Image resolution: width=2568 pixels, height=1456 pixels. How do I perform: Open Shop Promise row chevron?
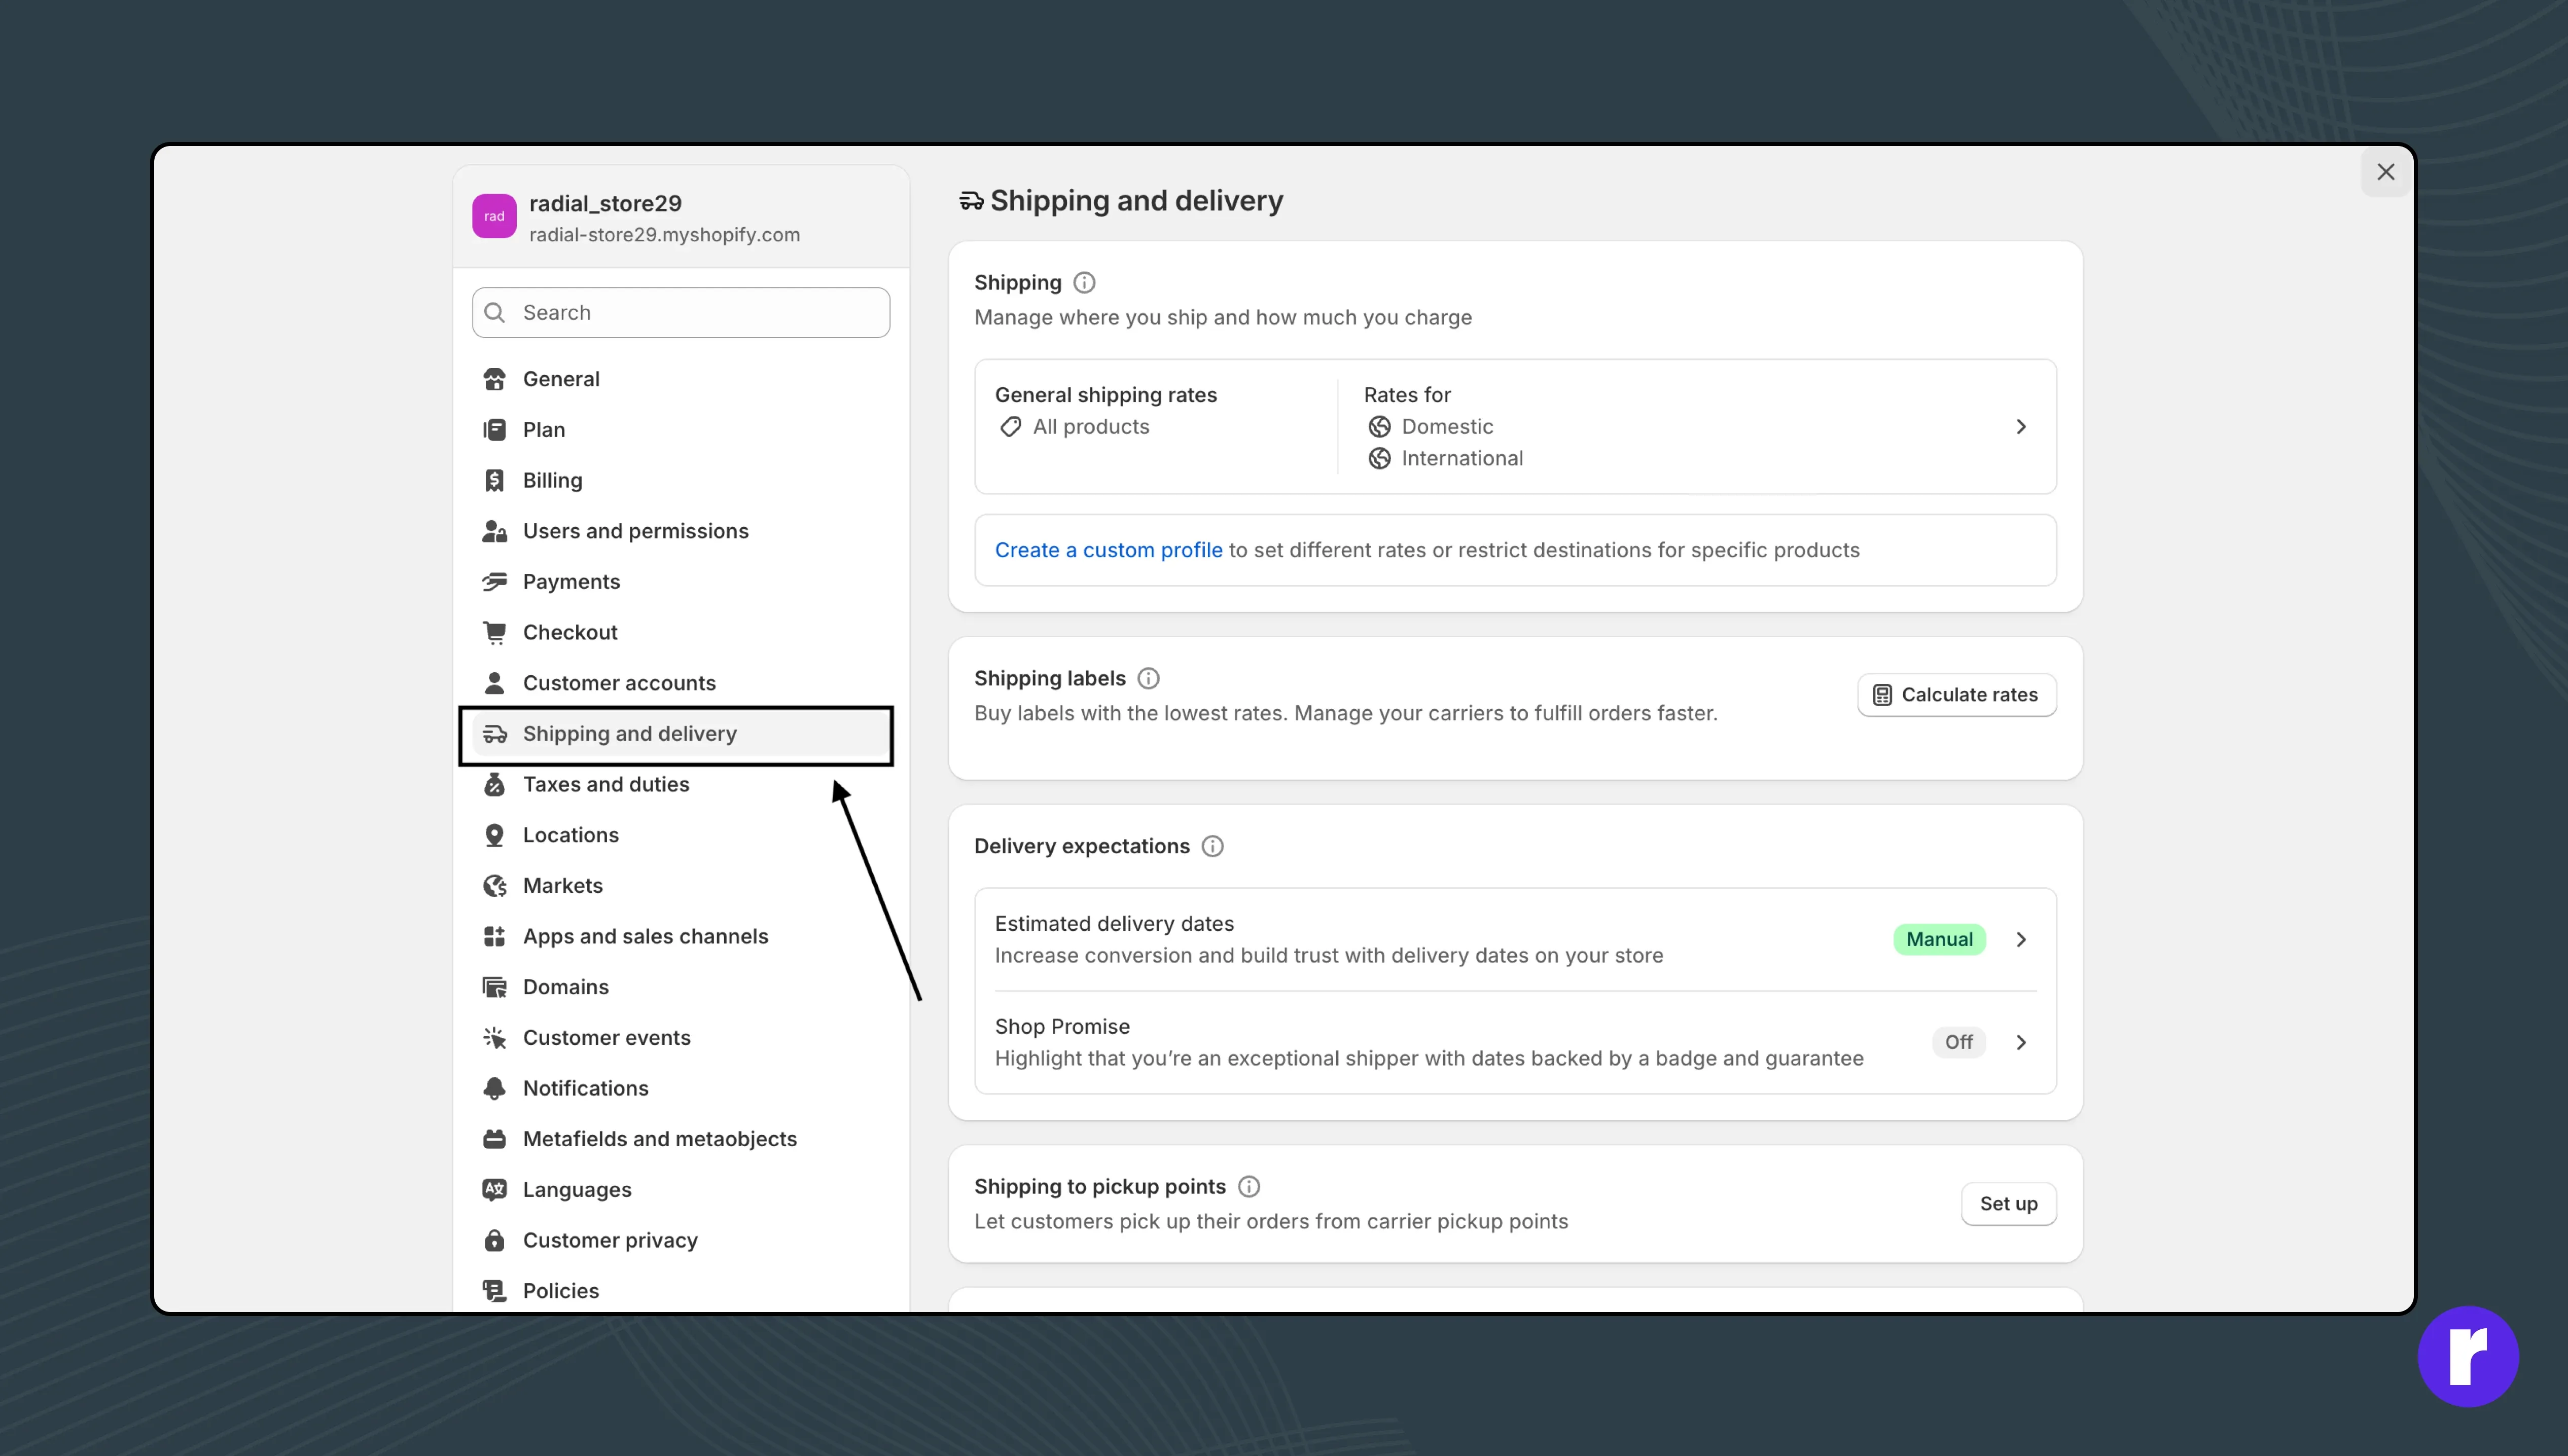2020,1042
